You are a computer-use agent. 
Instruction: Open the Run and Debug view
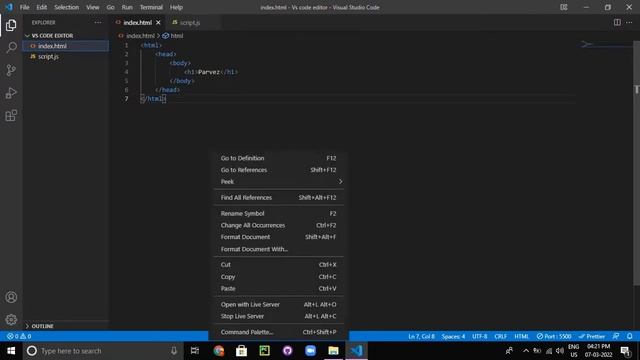pos(11,93)
